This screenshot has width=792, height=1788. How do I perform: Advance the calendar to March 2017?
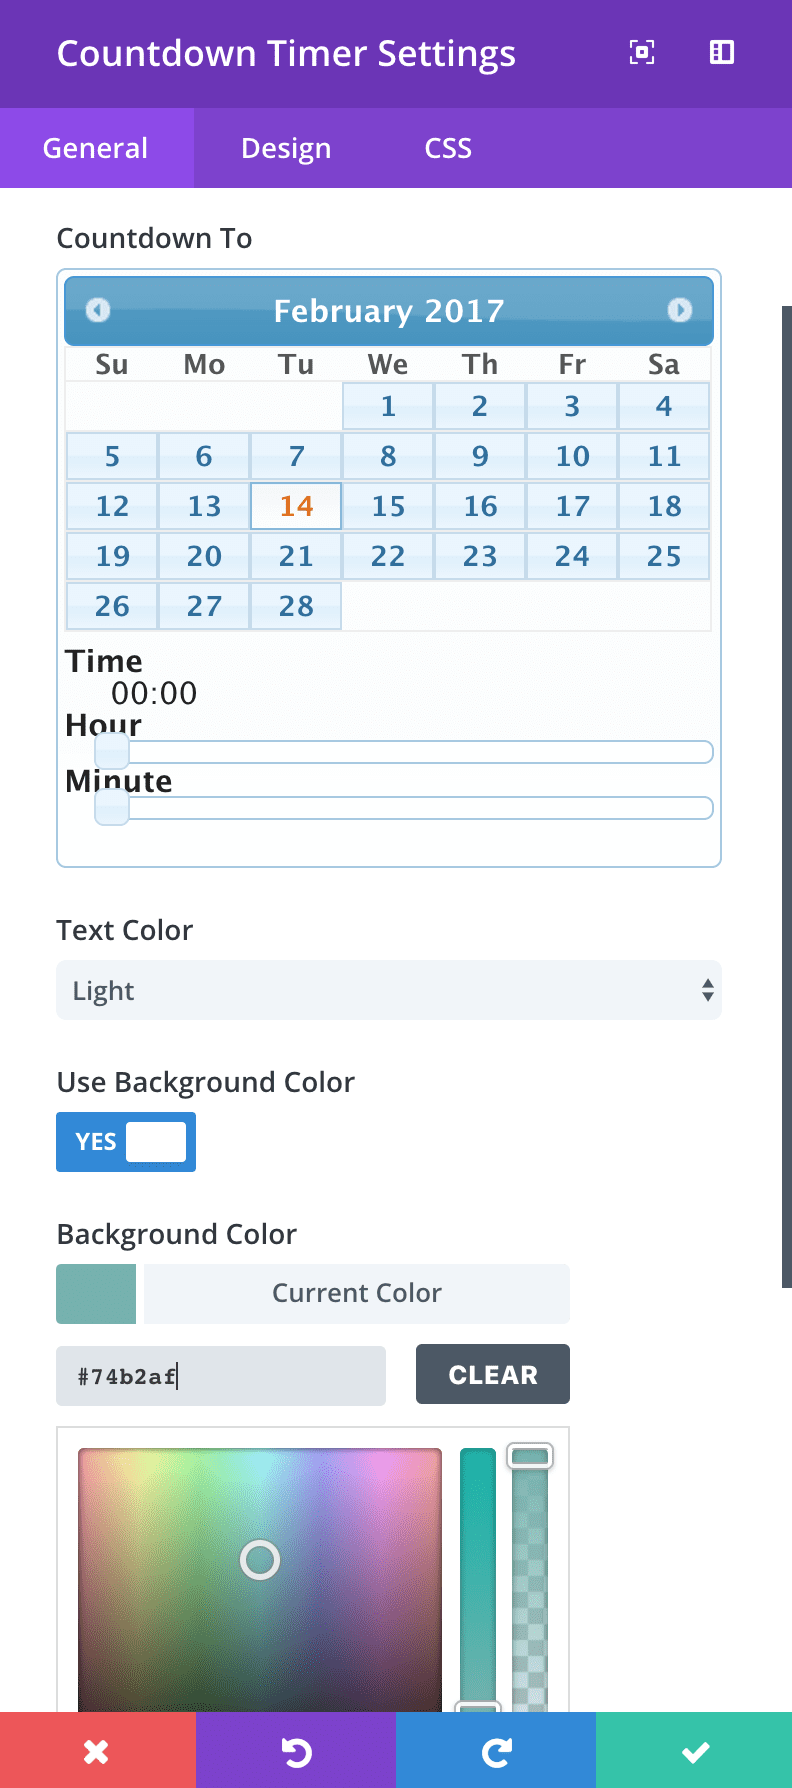[x=681, y=311]
